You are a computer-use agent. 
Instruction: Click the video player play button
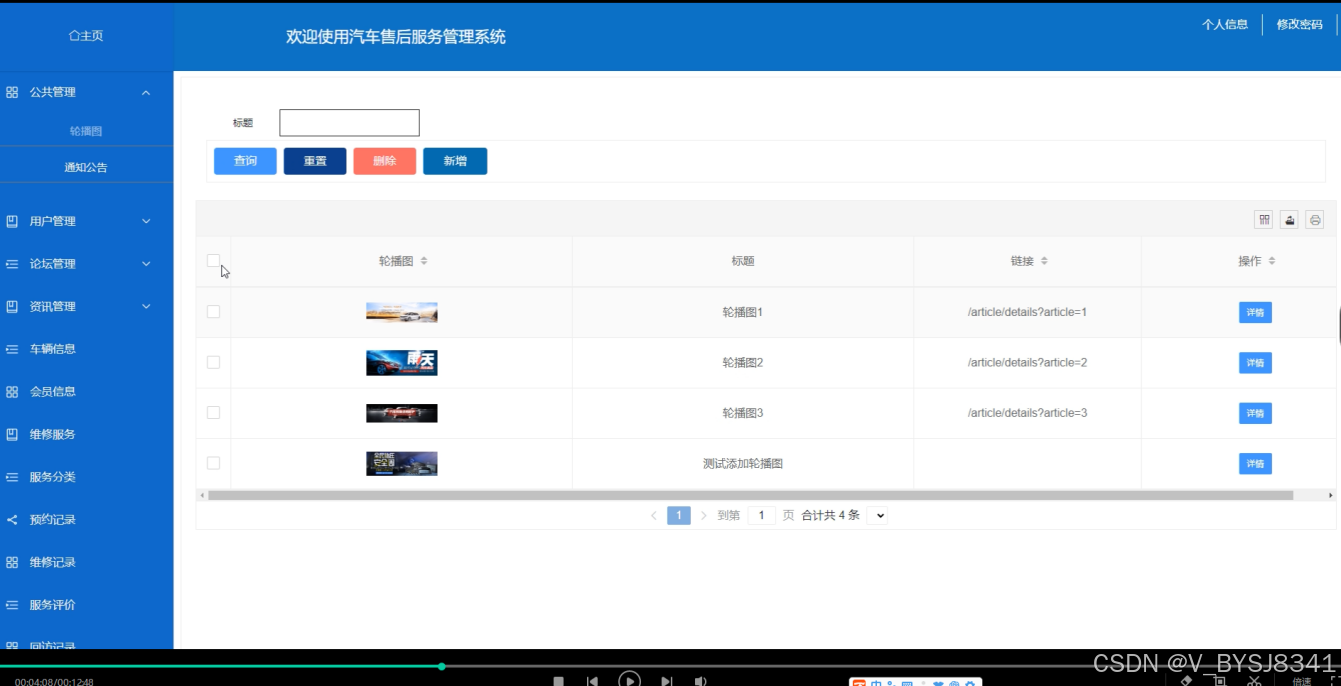(x=629, y=680)
